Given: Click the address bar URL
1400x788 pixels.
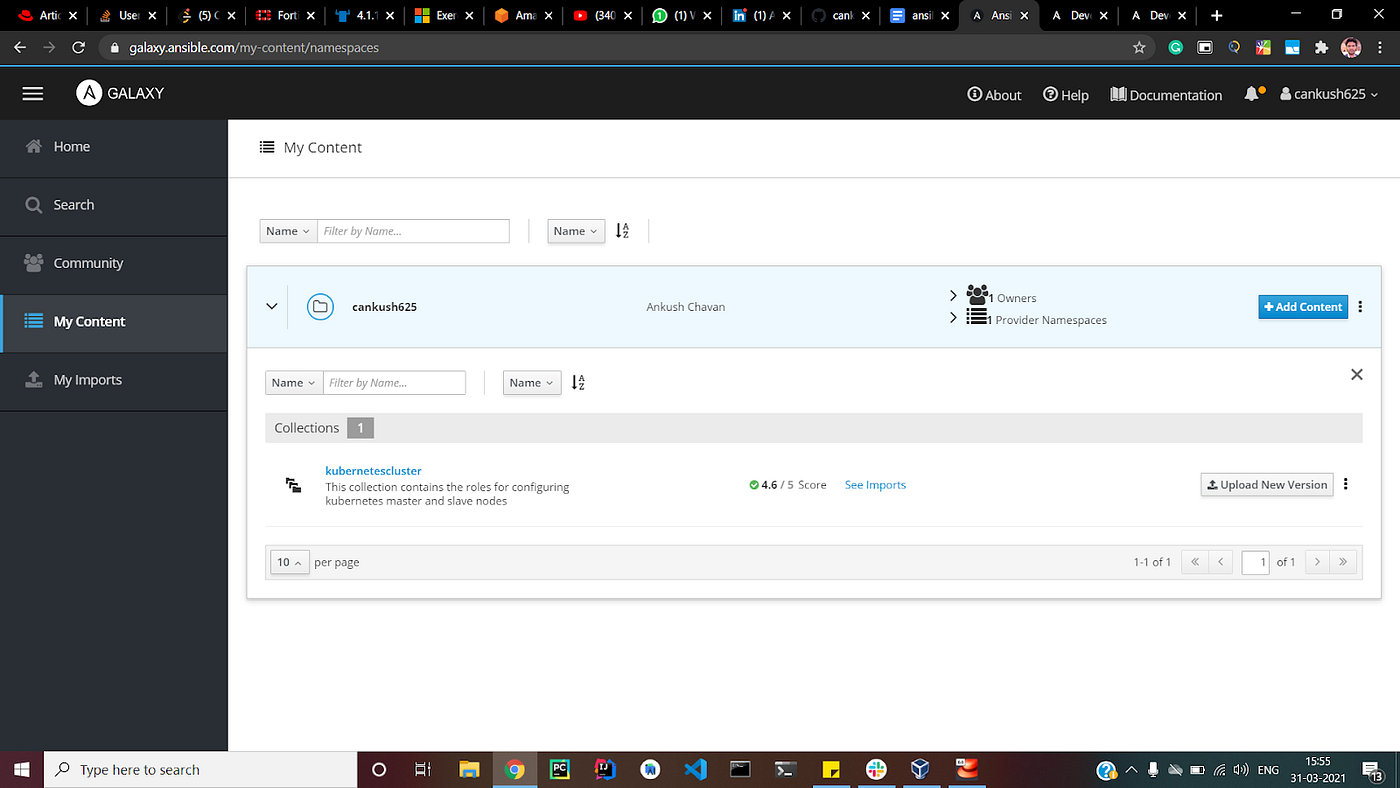Looking at the screenshot, I should (x=254, y=47).
